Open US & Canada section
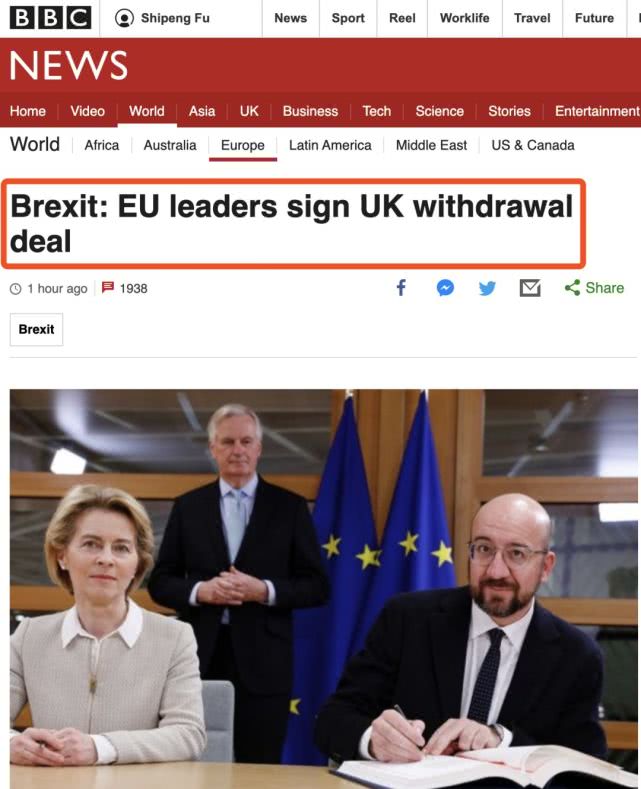The image size is (641, 789). tap(533, 145)
